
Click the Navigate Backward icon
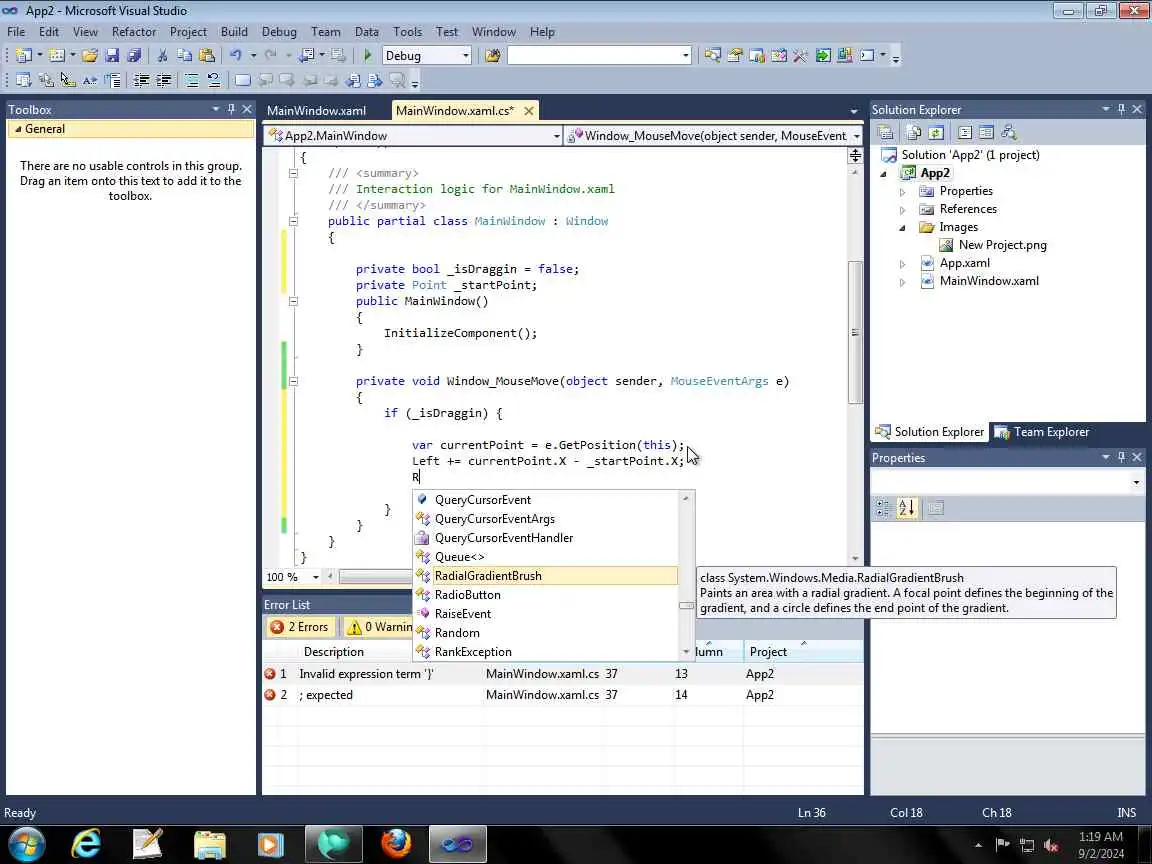pyautogui.click(x=307, y=55)
